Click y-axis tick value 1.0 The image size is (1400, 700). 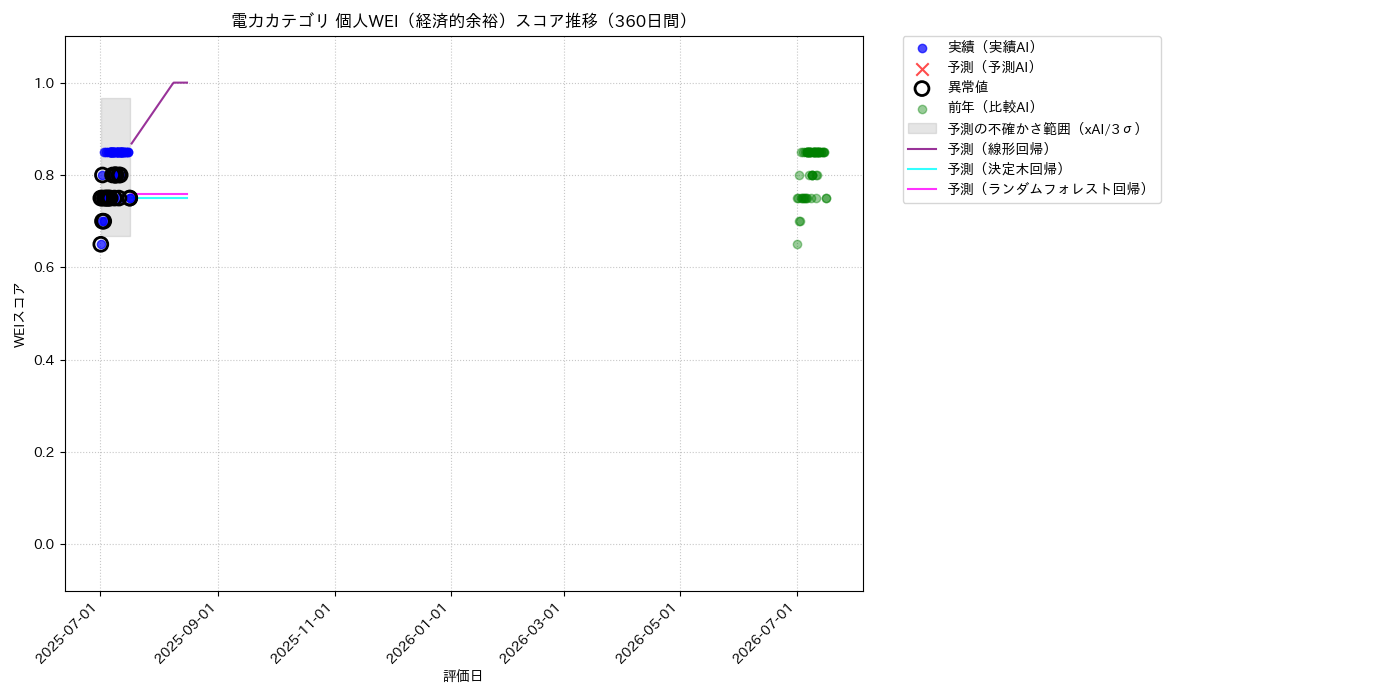[45, 83]
